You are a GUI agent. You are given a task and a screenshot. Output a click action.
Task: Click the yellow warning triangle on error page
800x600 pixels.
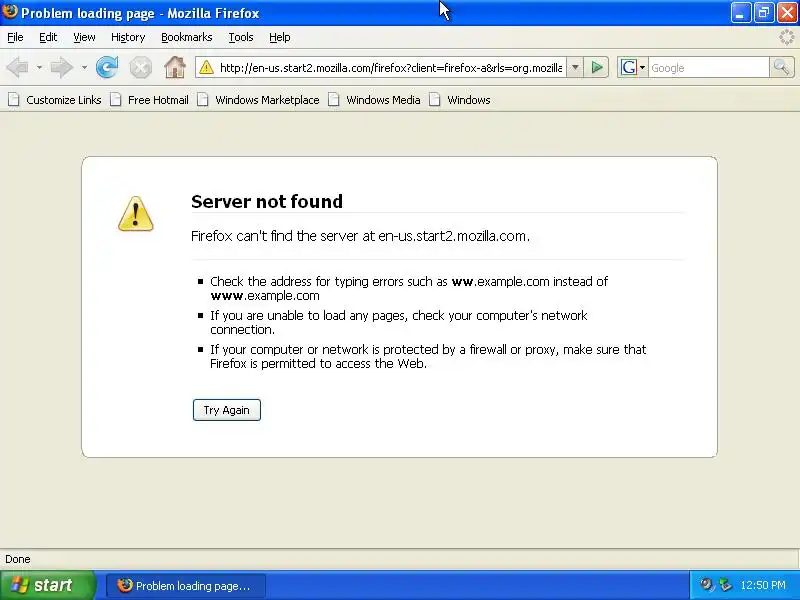click(136, 214)
